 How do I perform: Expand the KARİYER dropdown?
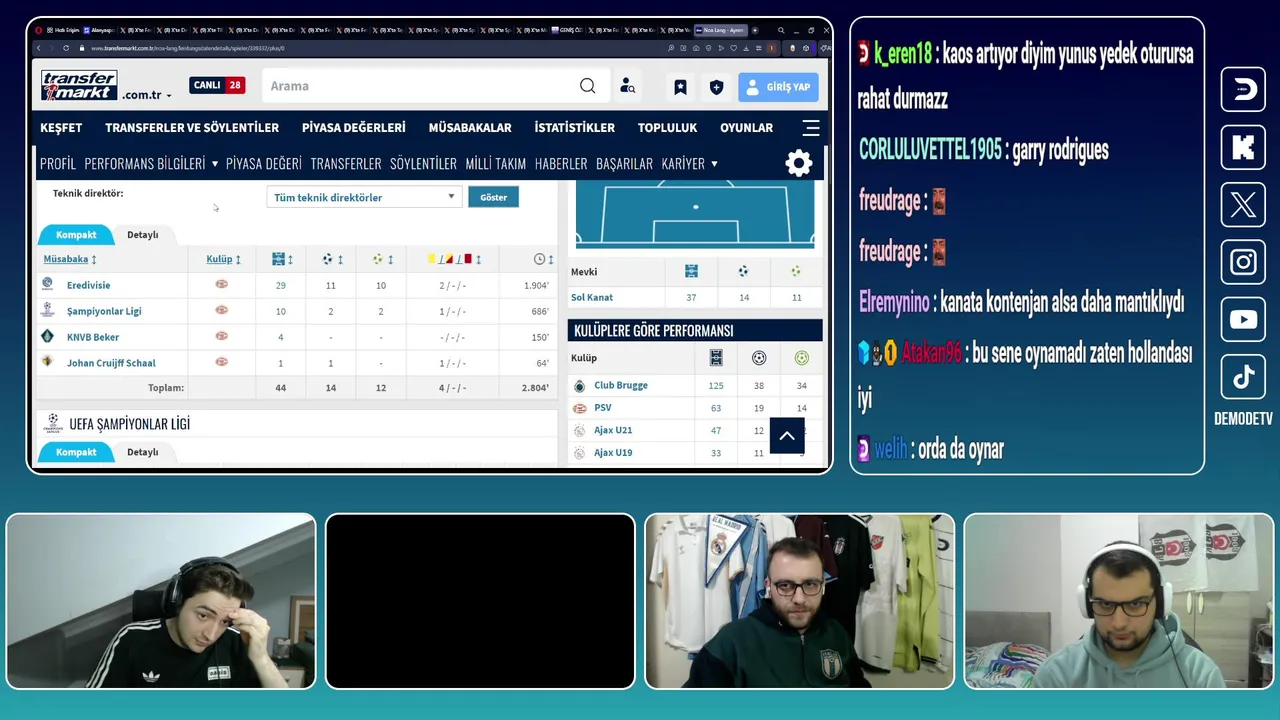(689, 164)
